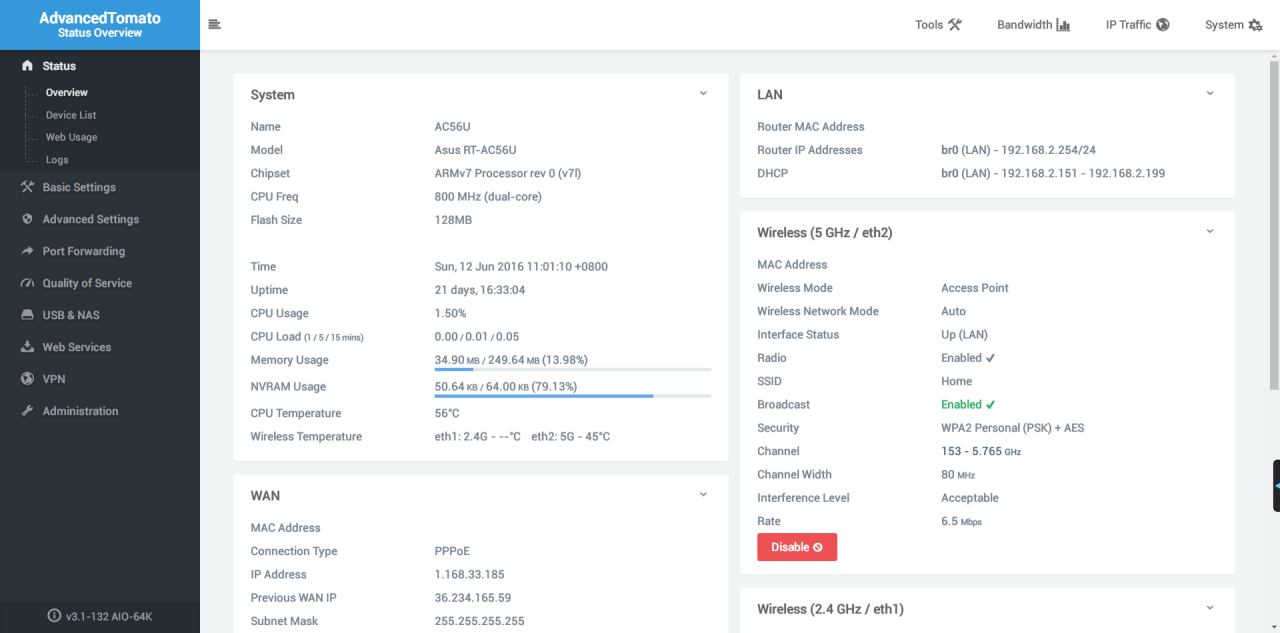Viewport: 1280px width, 633px height.
Task: Disable the 5 GHz wireless radio
Action: click(796, 547)
